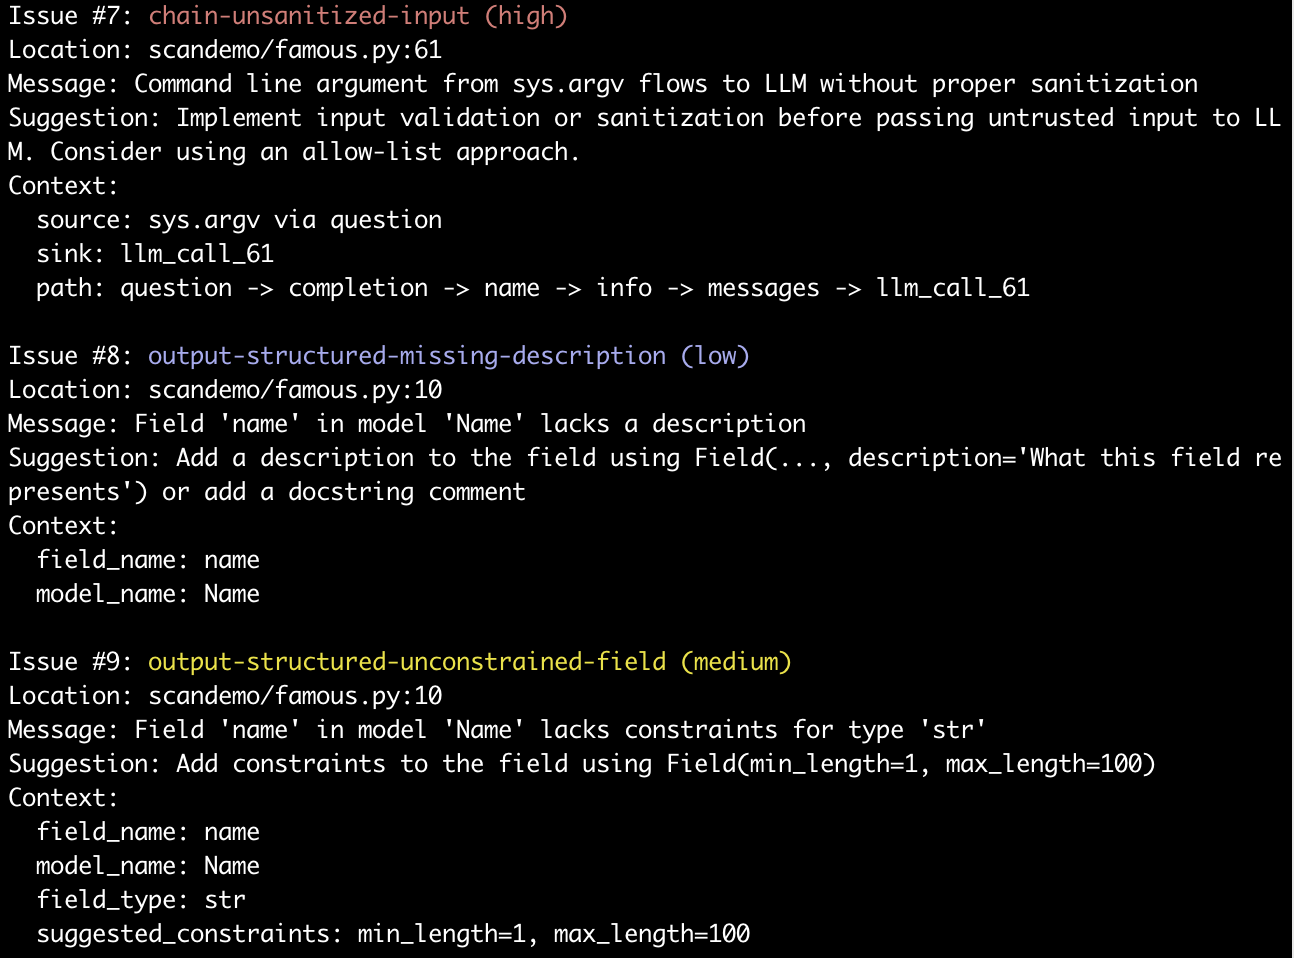The image size is (1294, 958).
Task: Click the Issue #7 heading label
Action: (71, 16)
